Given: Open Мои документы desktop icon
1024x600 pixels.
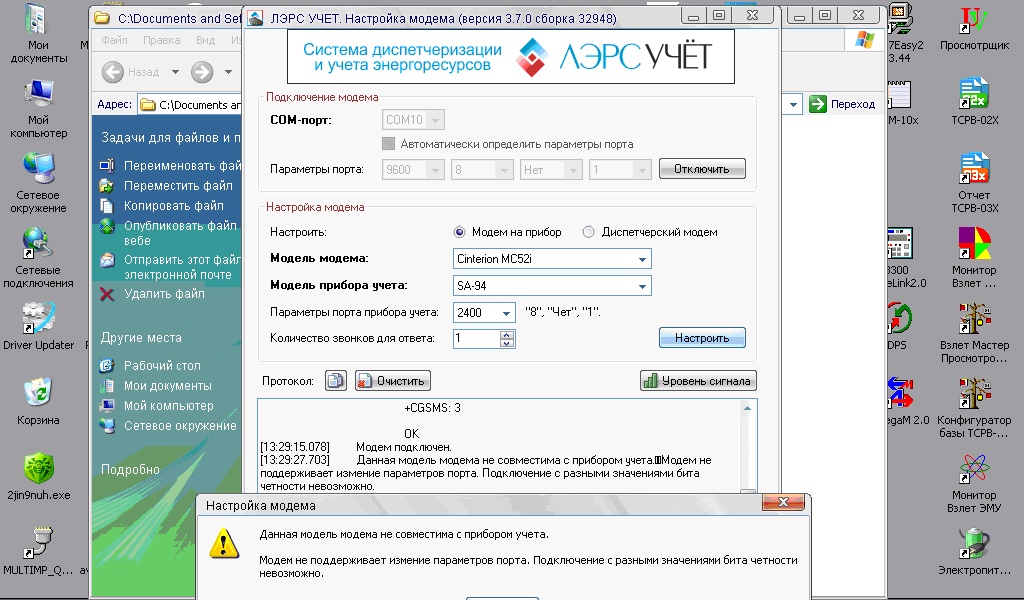Looking at the screenshot, I should pos(38,34).
